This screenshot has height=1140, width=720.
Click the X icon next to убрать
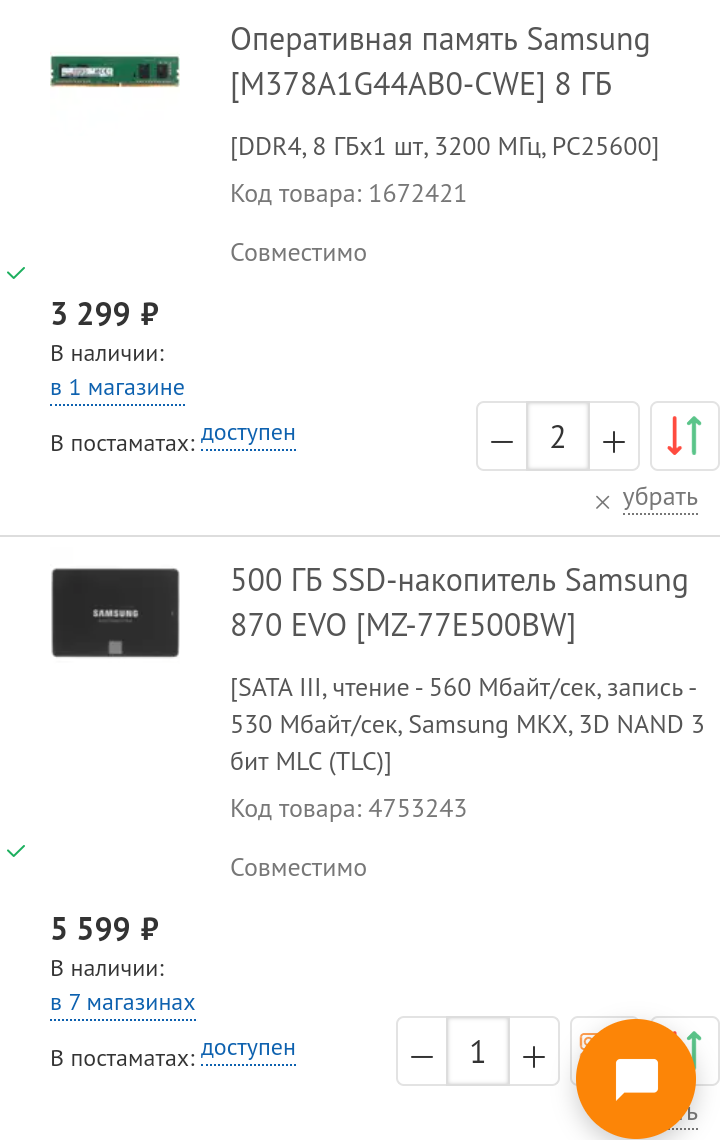click(602, 502)
